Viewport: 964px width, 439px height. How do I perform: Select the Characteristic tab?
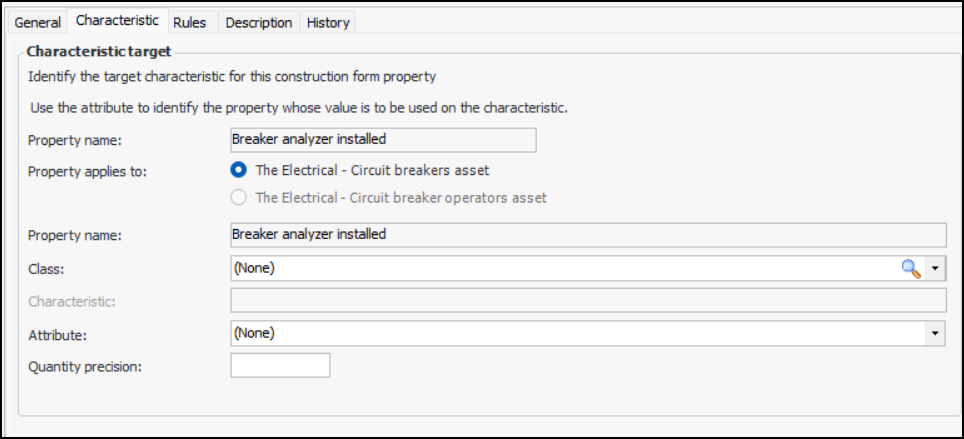[x=117, y=21]
